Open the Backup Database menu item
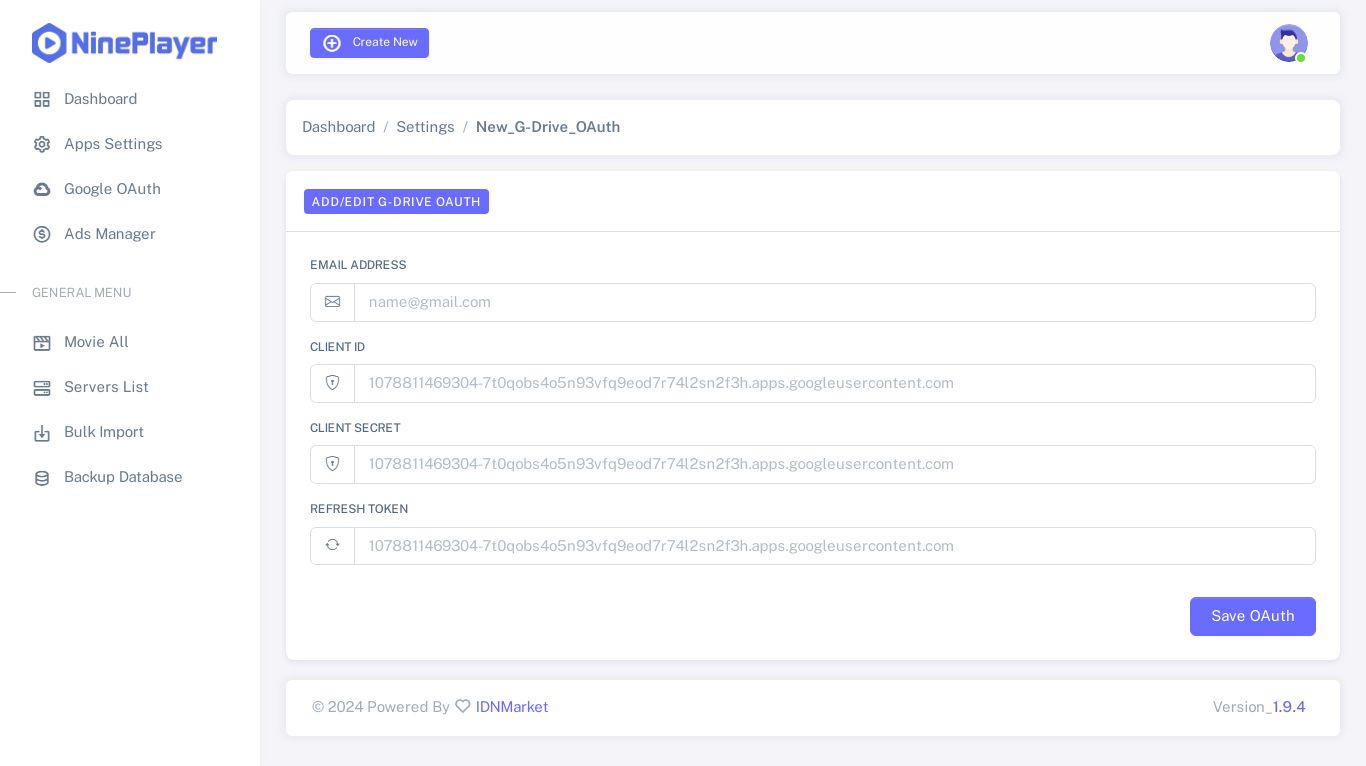The height and width of the screenshot is (766, 1366). 123,477
